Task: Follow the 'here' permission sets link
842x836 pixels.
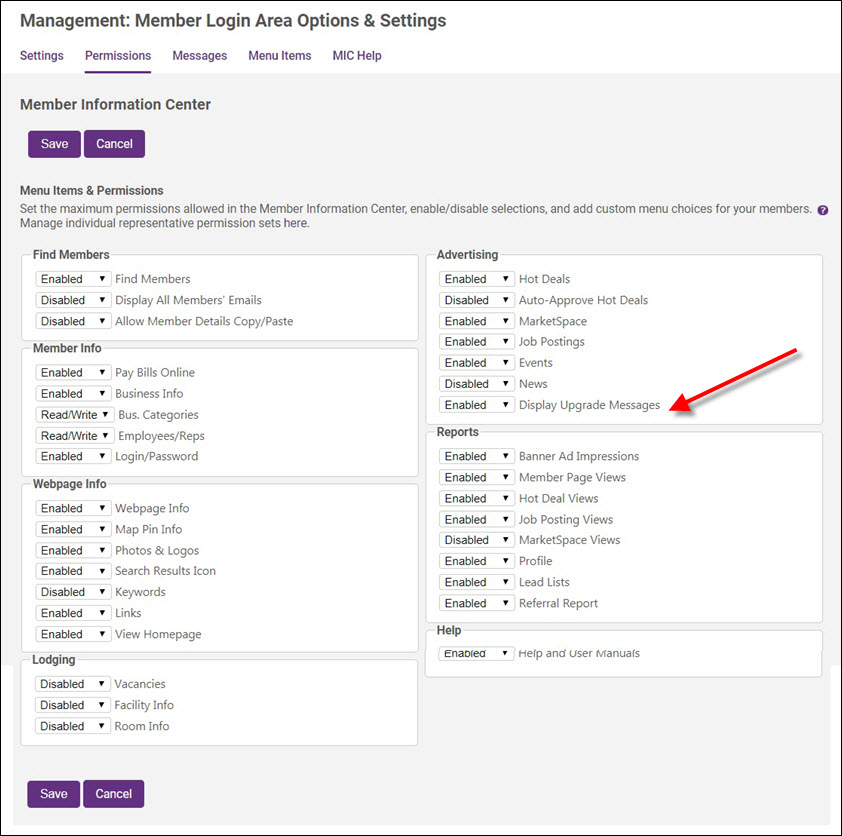Action: tap(296, 223)
